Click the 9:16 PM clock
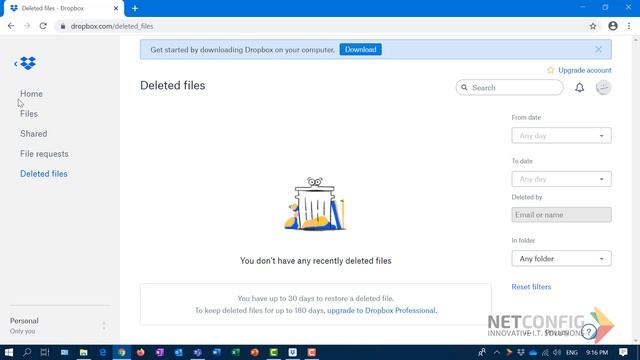Viewport: 640px width, 360px height. [x=597, y=352]
